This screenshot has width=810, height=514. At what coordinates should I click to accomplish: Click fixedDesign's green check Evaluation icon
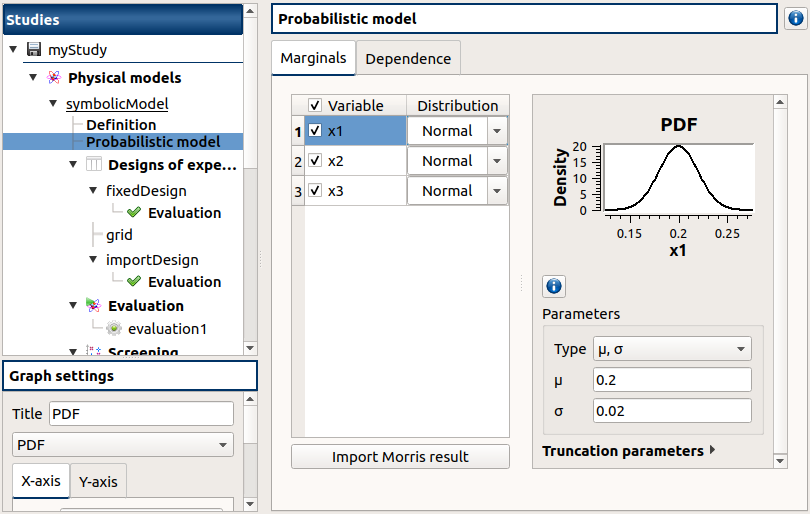point(134,213)
